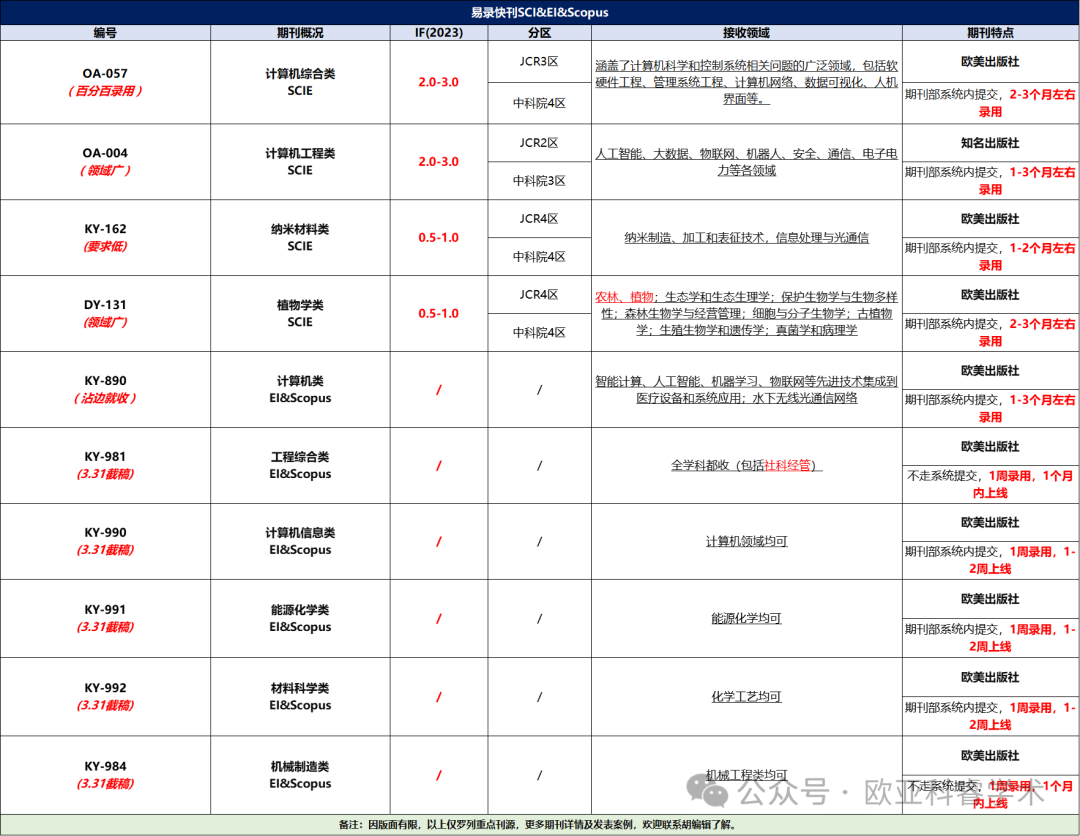Viewport: 1080px width, 836px height.
Task: Click the 能源化学类 EI&Scopus cell
Action: (300, 618)
